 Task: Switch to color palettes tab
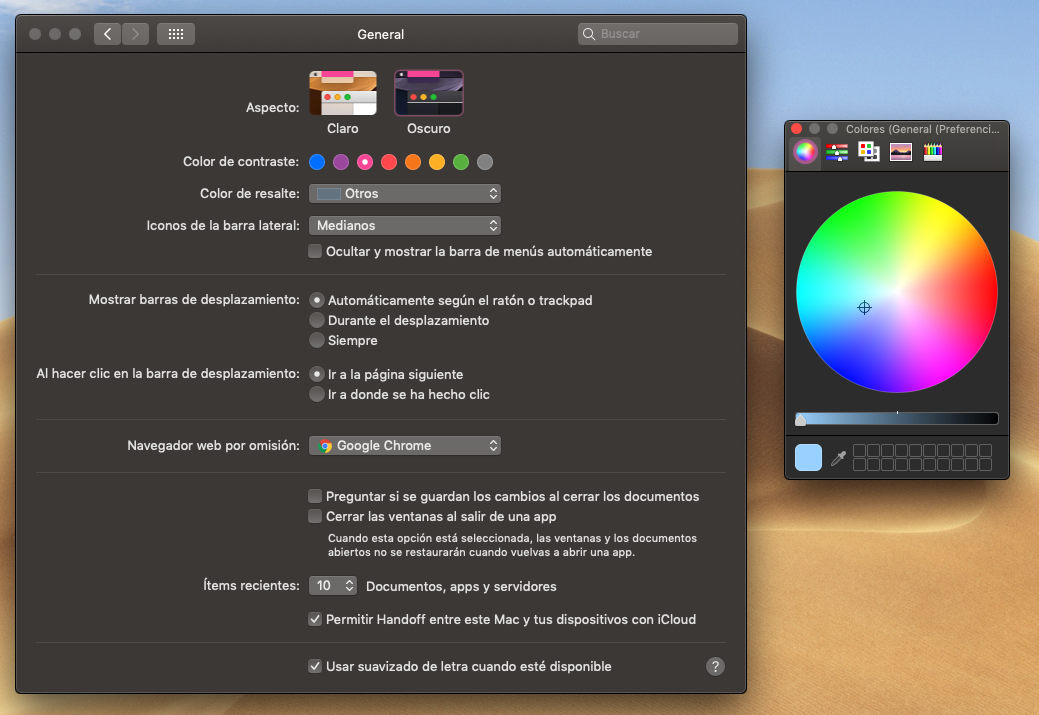pyautogui.click(x=869, y=152)
